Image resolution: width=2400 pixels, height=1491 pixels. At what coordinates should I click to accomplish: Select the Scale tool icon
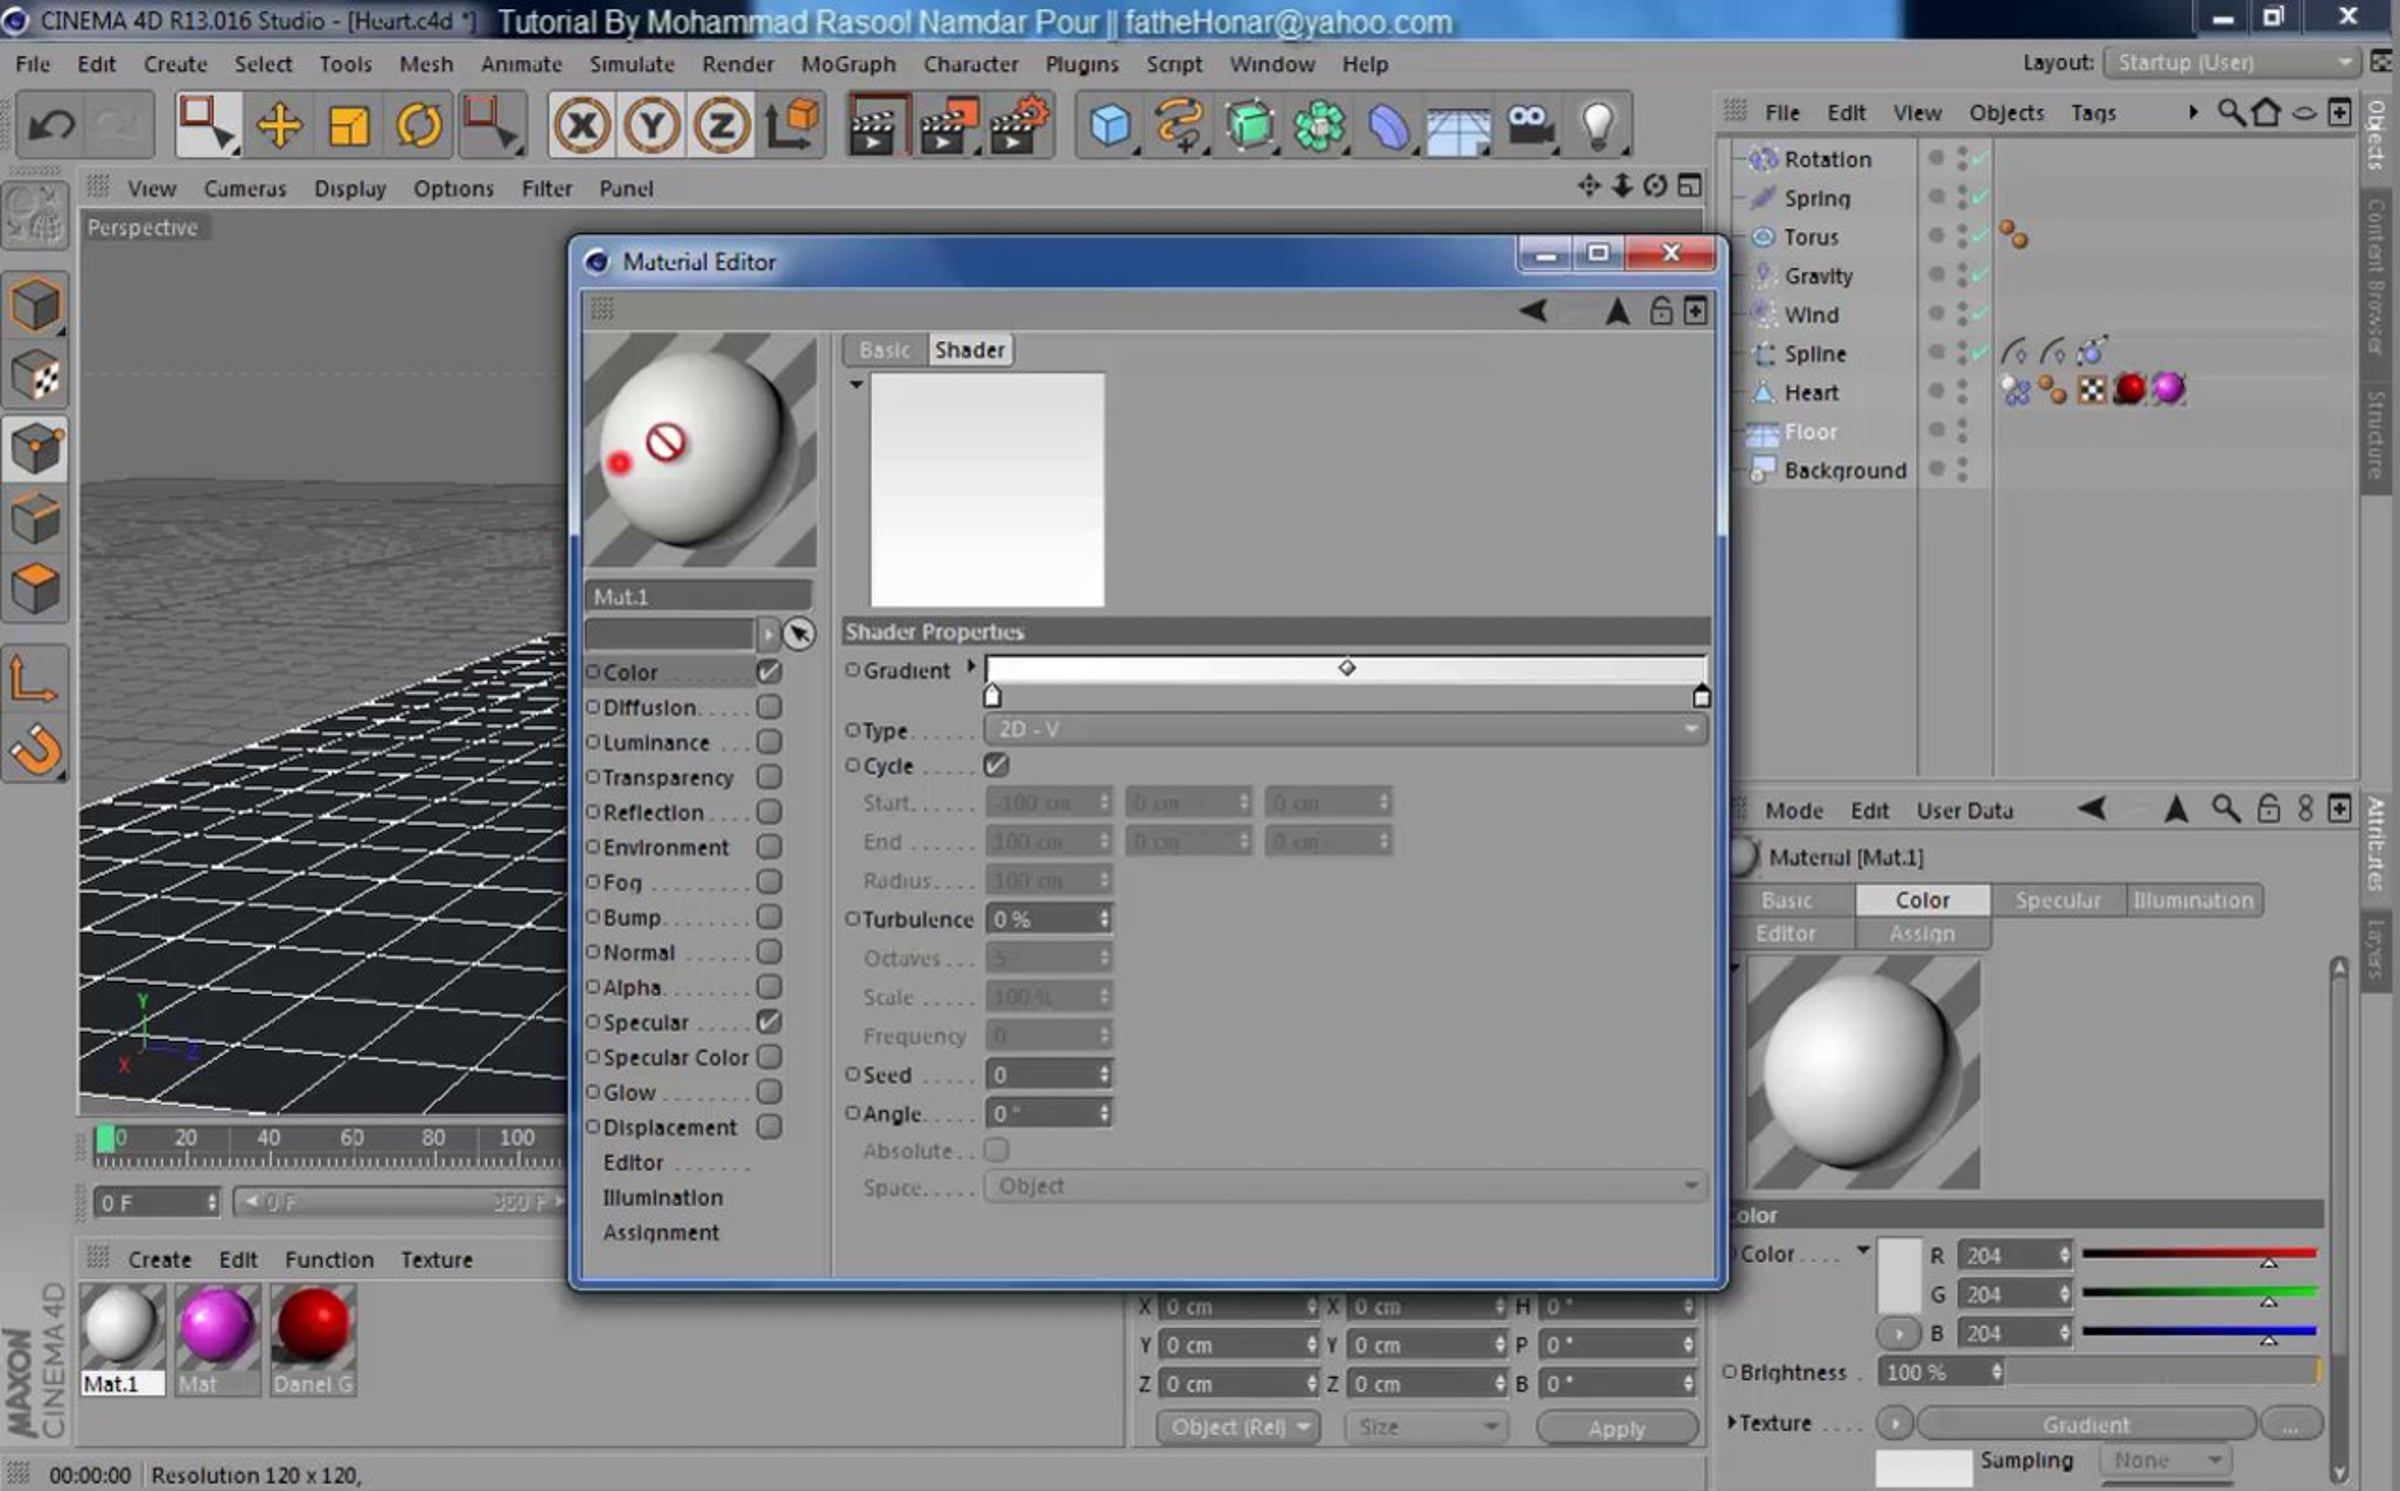coord(348,126)
